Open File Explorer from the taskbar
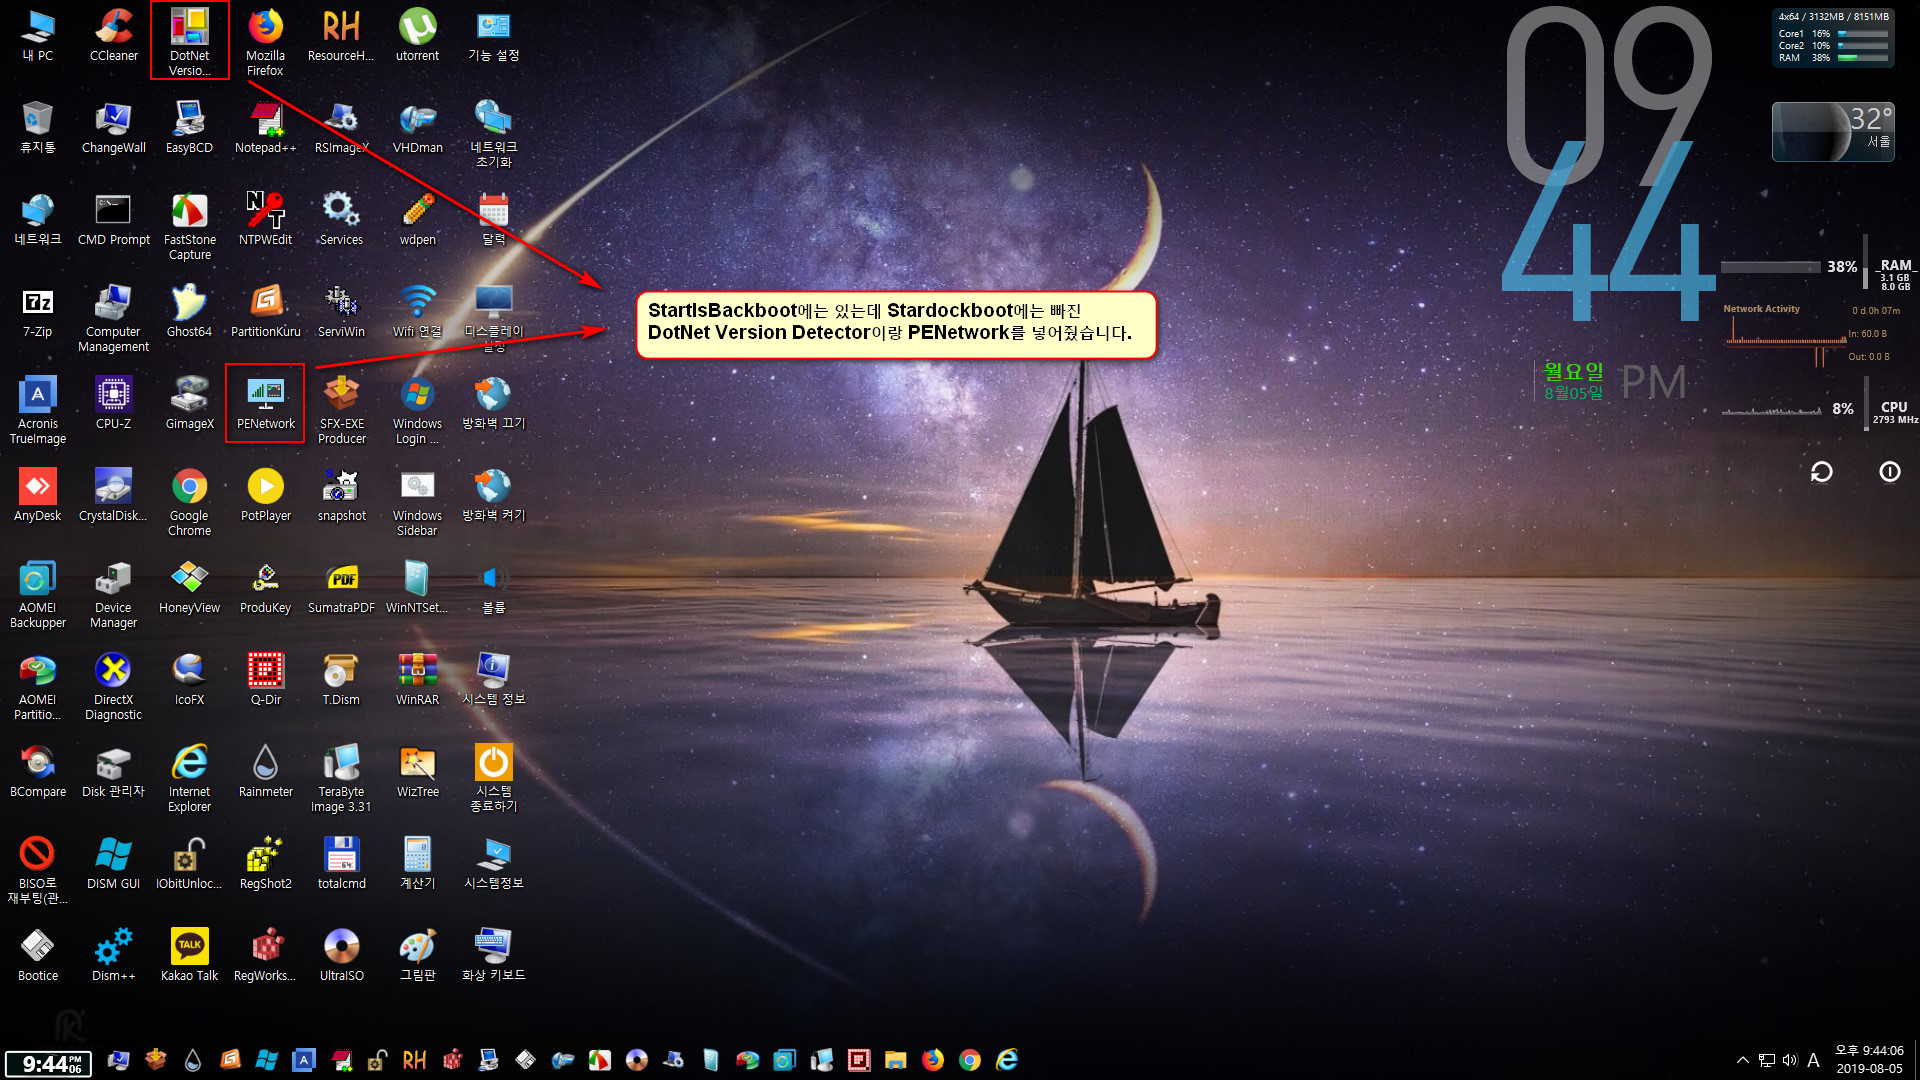 [896, 1060]
